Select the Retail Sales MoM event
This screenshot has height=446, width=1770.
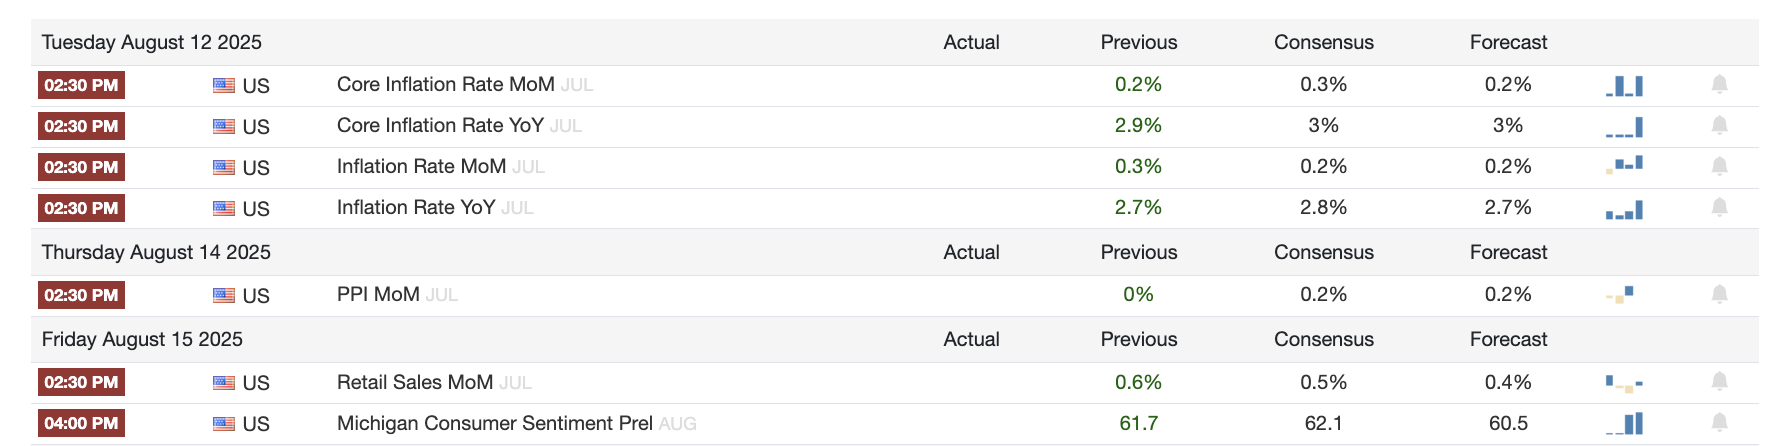click(414, 383)
